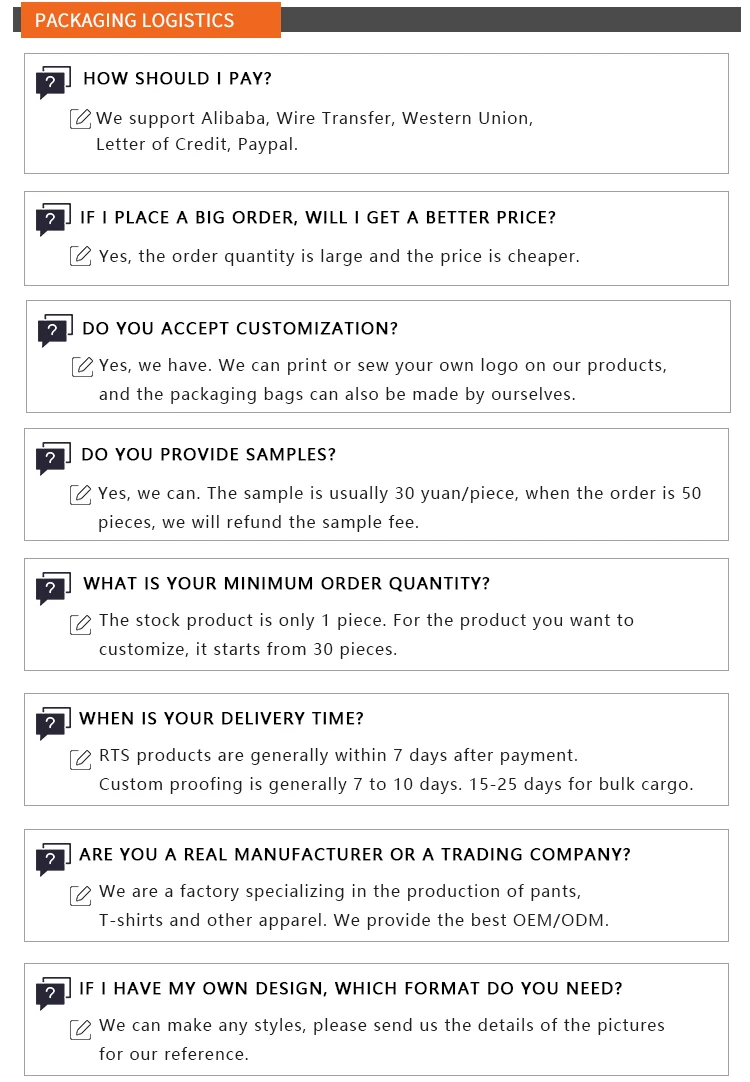Click the question icon beside 'When is your delivery time?'
This screenshot has width=750, height=1082.
[53, 722]
